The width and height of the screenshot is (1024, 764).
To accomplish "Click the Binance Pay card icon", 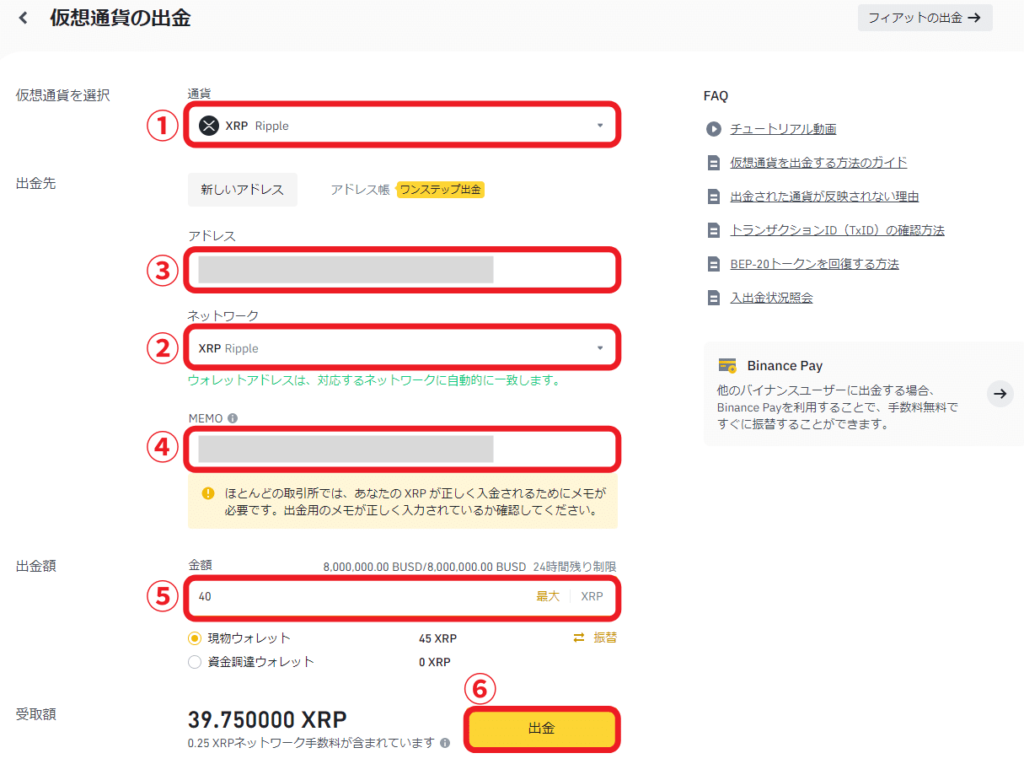I will (x=727, y=366).
